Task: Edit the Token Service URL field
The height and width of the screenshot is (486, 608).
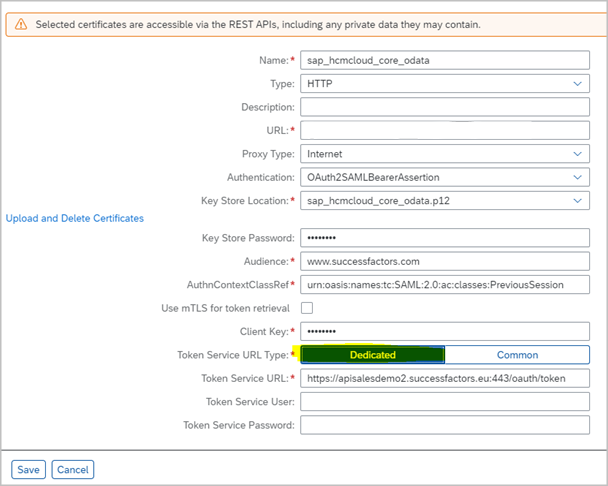Action: point(445,378)
